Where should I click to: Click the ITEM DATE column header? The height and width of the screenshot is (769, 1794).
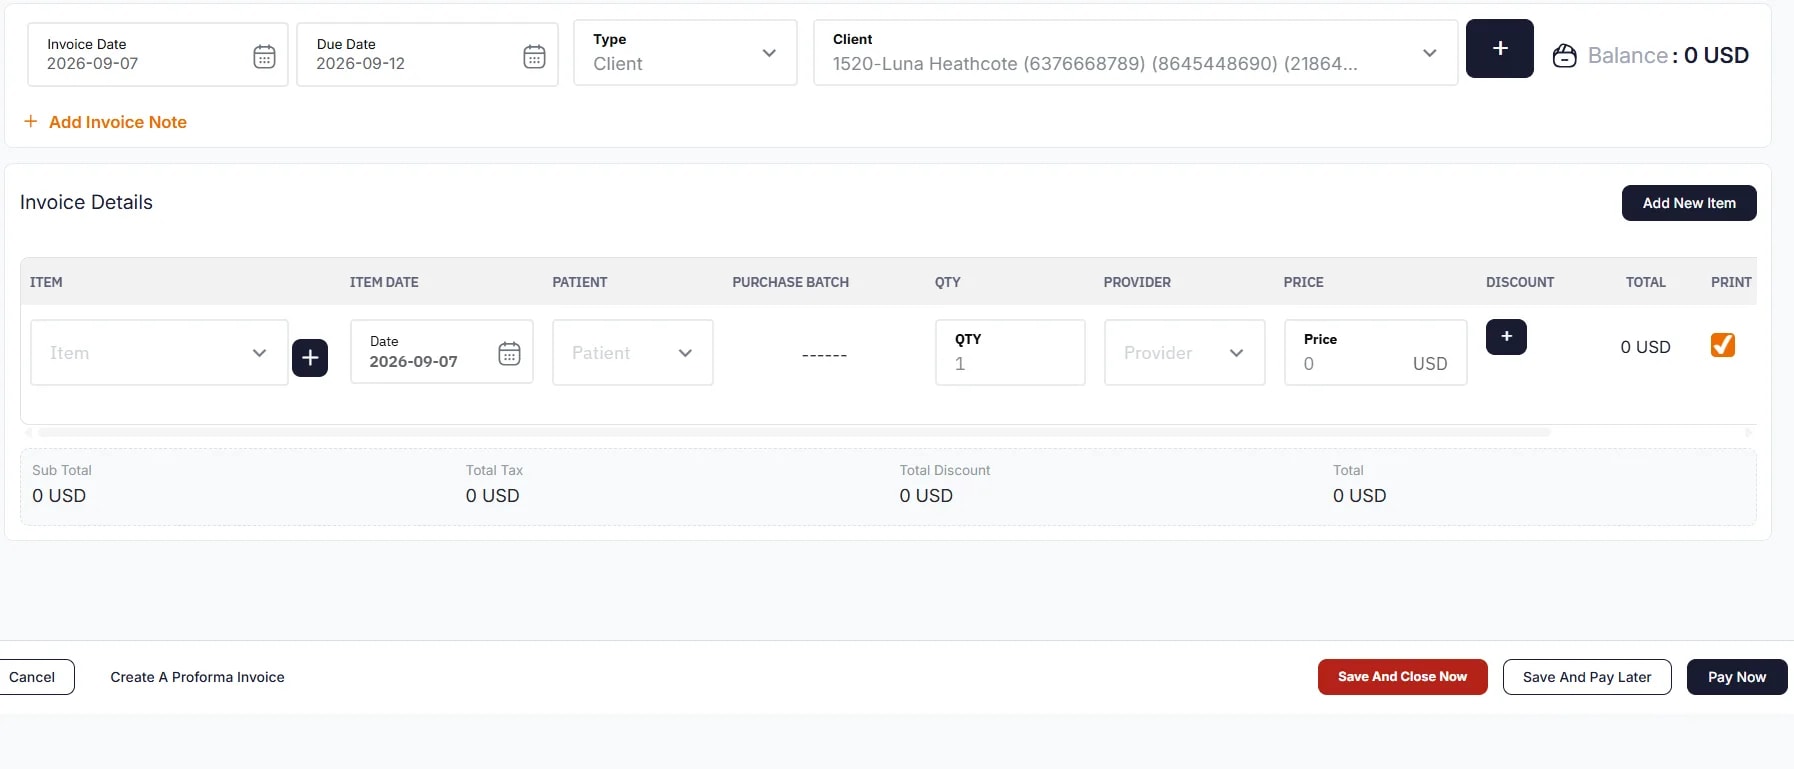[x=384, y=282]
